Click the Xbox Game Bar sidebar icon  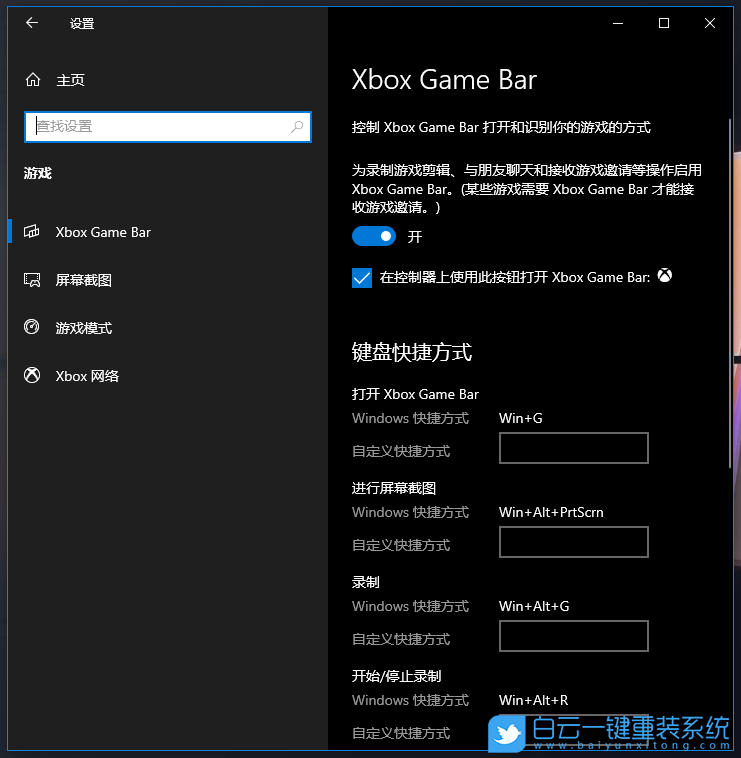click(x=32, y=232)
